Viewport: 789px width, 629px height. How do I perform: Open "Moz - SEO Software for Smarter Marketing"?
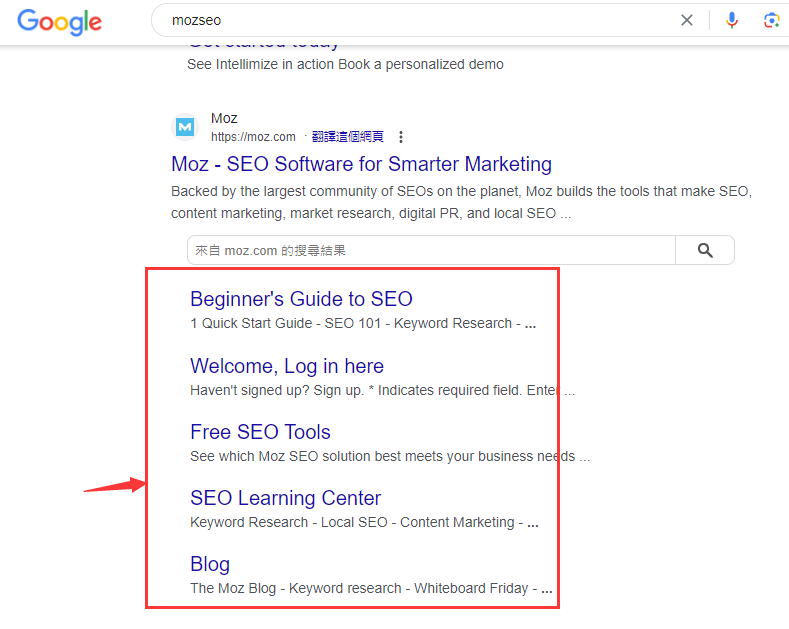pos(361,164)
